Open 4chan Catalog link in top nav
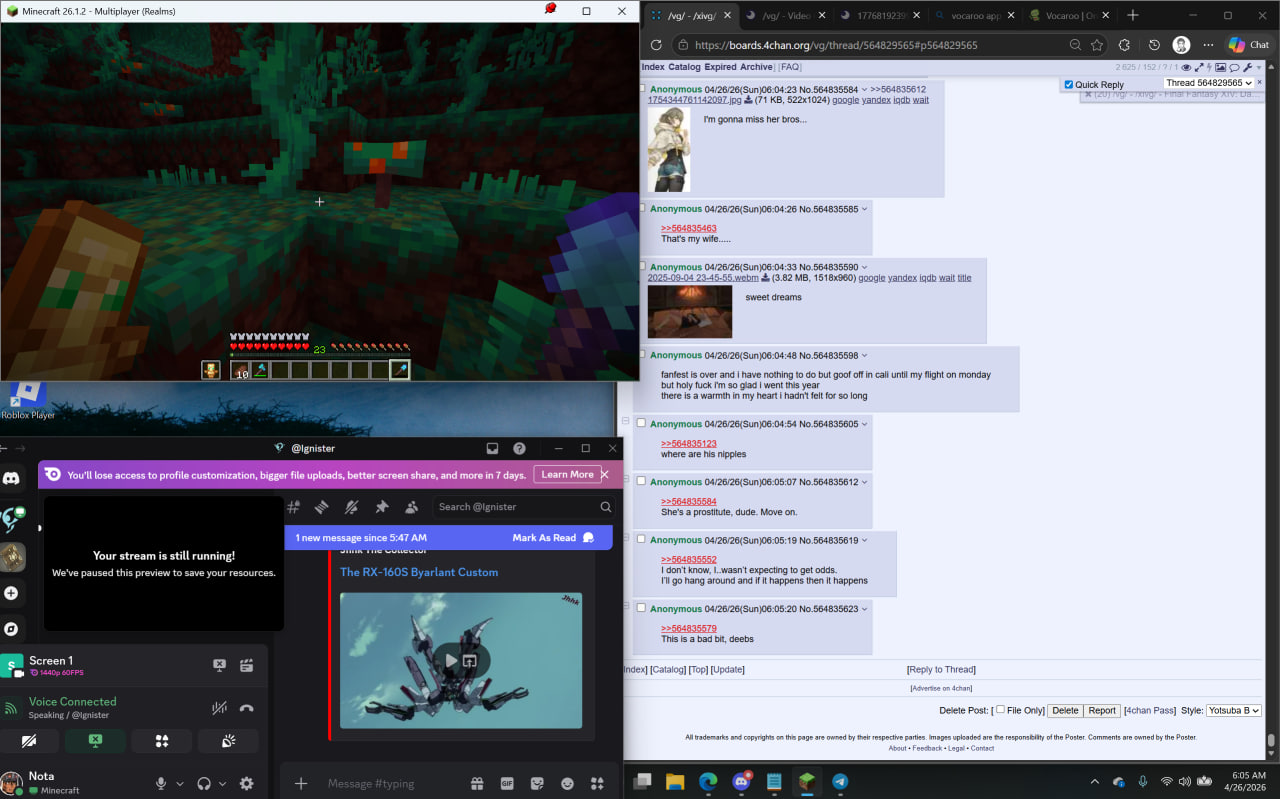The image size is (1280, 799). (x=684, y=67)
